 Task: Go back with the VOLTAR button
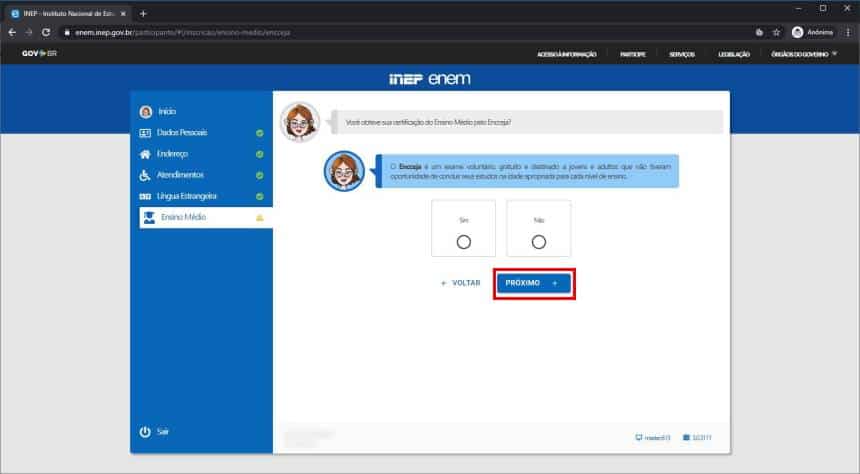pyautogui.click(x=461, y=283)
